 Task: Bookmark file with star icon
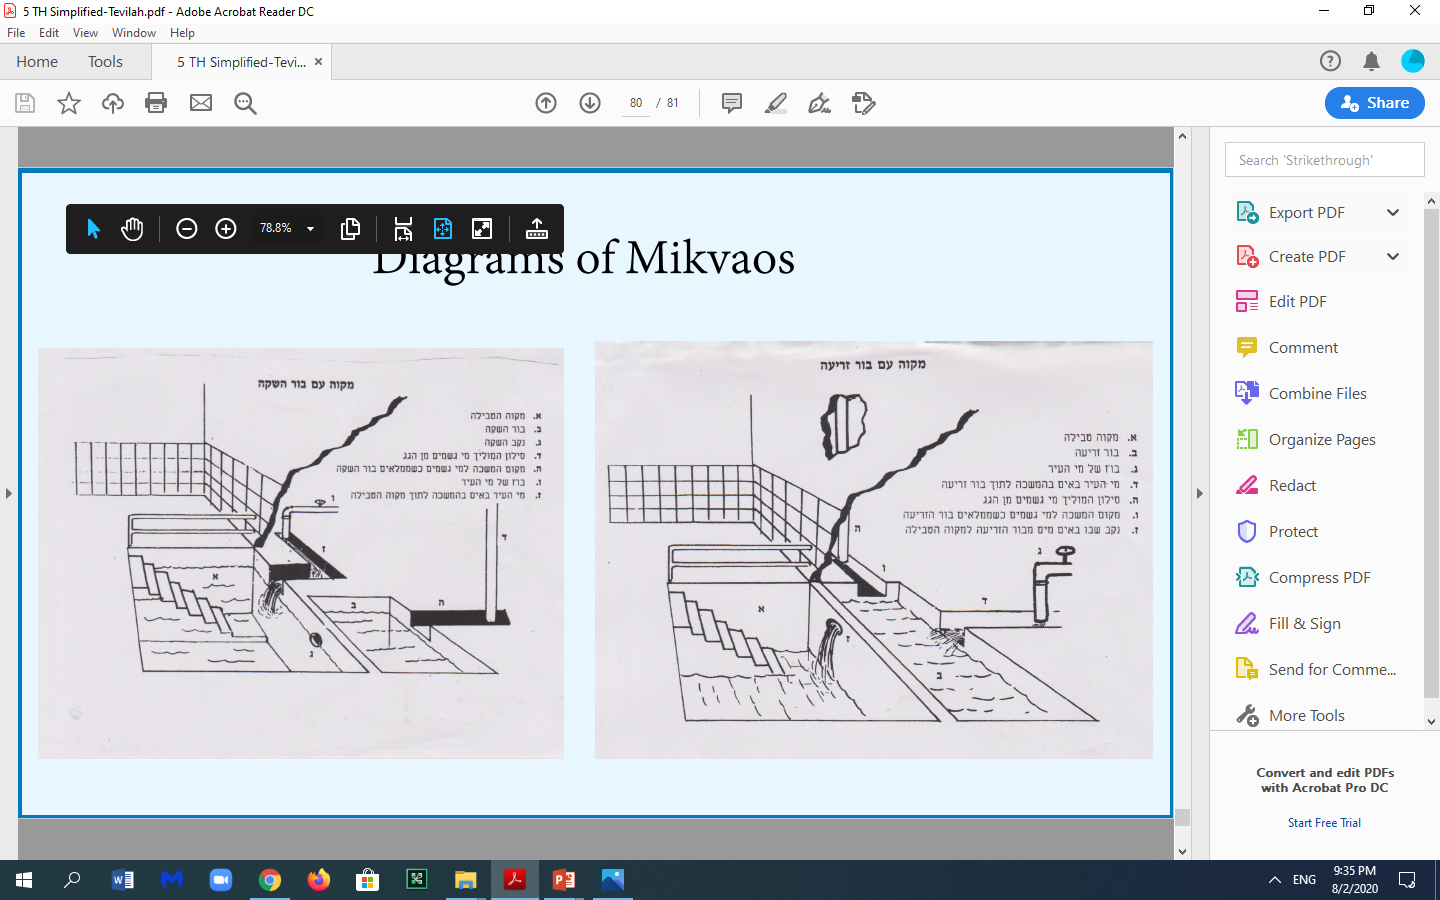[69, 103]
